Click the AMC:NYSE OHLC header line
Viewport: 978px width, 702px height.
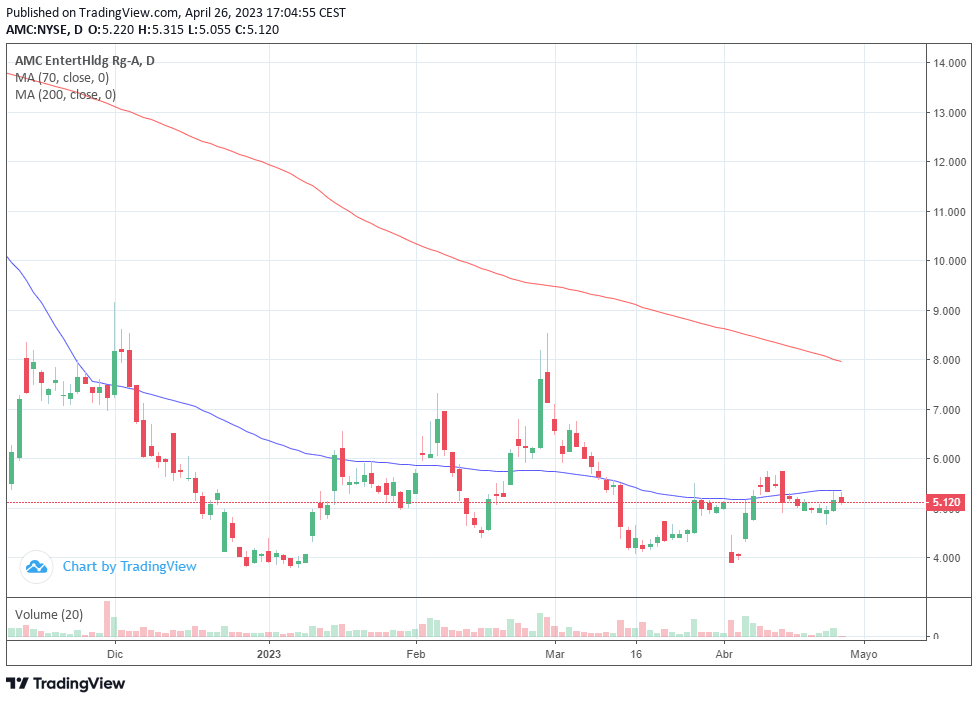point(143,29)
